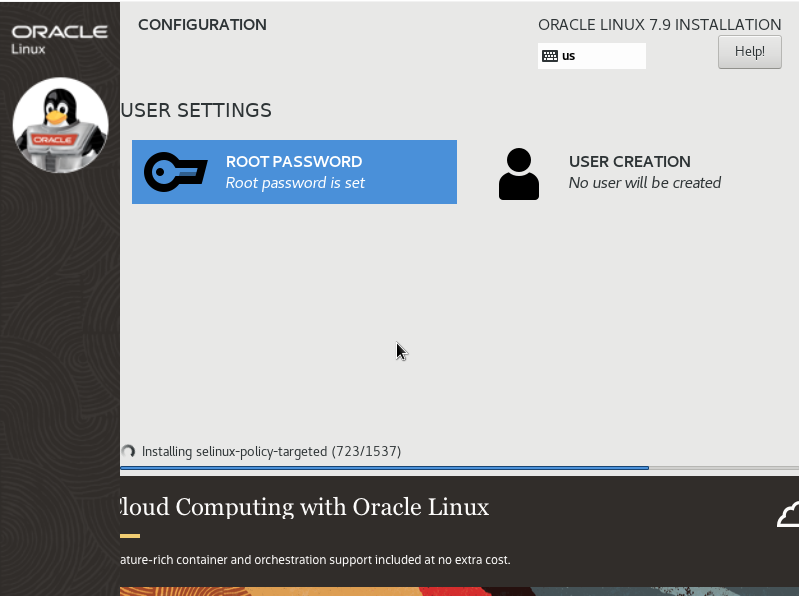Click the CONFIGURATION page heading
Image resolution: width=799 pixels, height=596 pixels.
[x=202, y=25]
